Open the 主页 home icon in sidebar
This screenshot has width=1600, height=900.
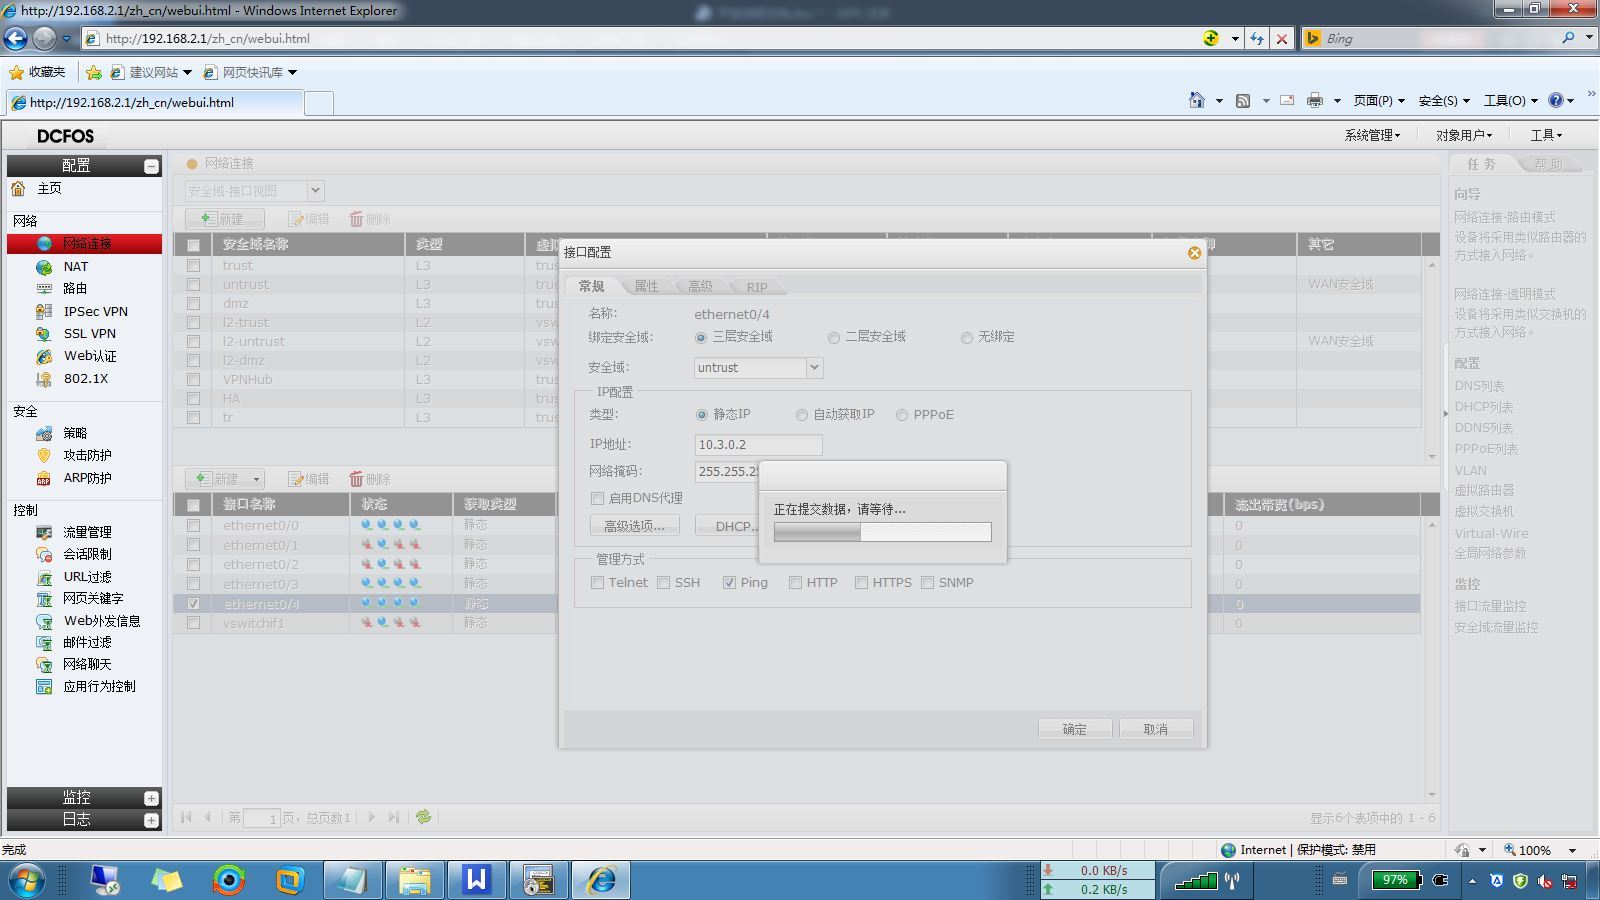tap(18, 188)
